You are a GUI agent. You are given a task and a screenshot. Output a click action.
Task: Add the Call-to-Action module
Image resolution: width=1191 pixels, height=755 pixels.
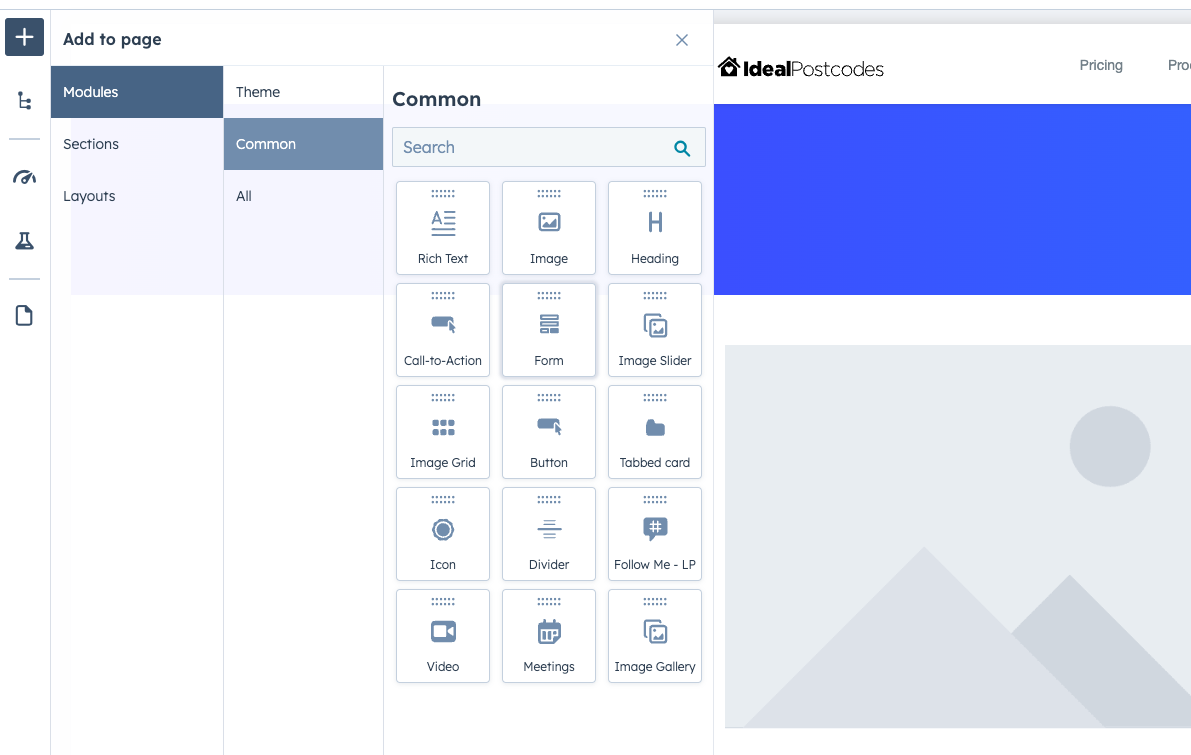(x=443, y=330)
